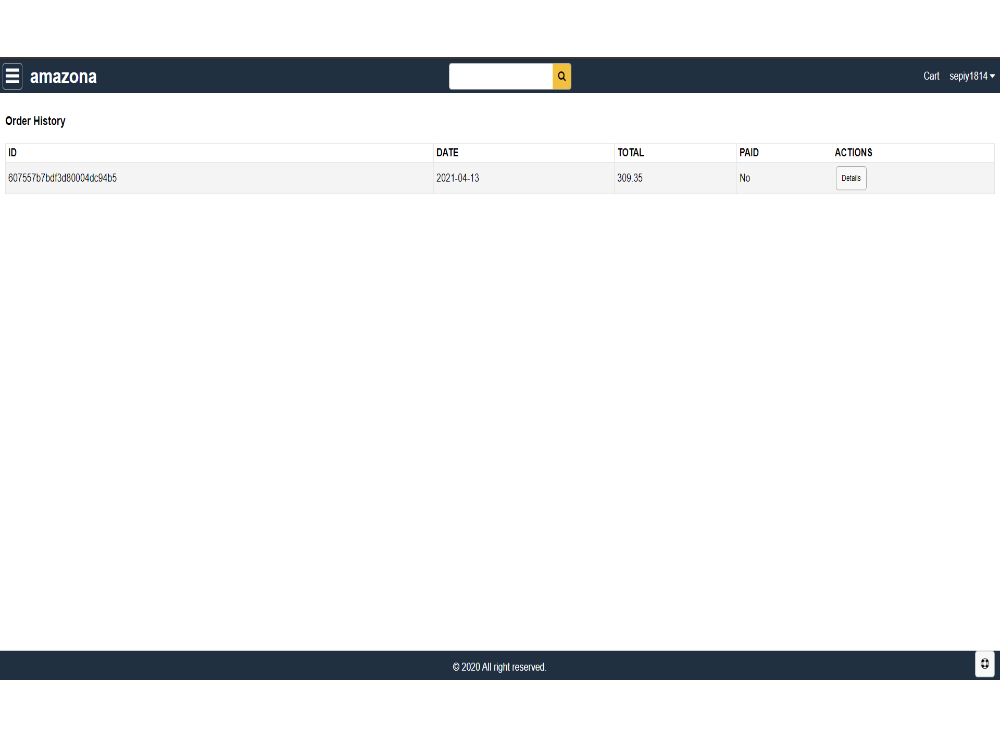
Task: Click the TOTAL header in the table
Action: (629, 152)
